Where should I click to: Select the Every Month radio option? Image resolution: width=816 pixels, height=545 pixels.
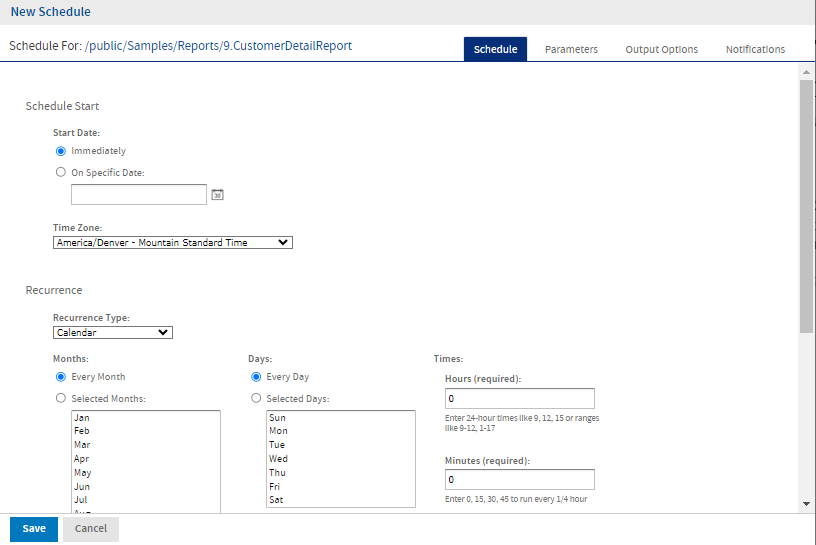click(x=61, y=376)
